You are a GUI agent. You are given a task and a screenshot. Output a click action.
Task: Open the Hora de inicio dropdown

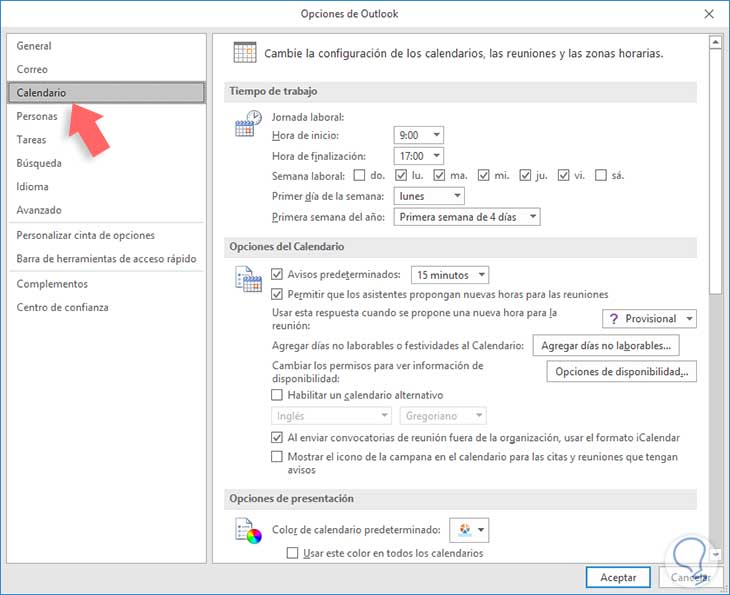click(419, 135)
